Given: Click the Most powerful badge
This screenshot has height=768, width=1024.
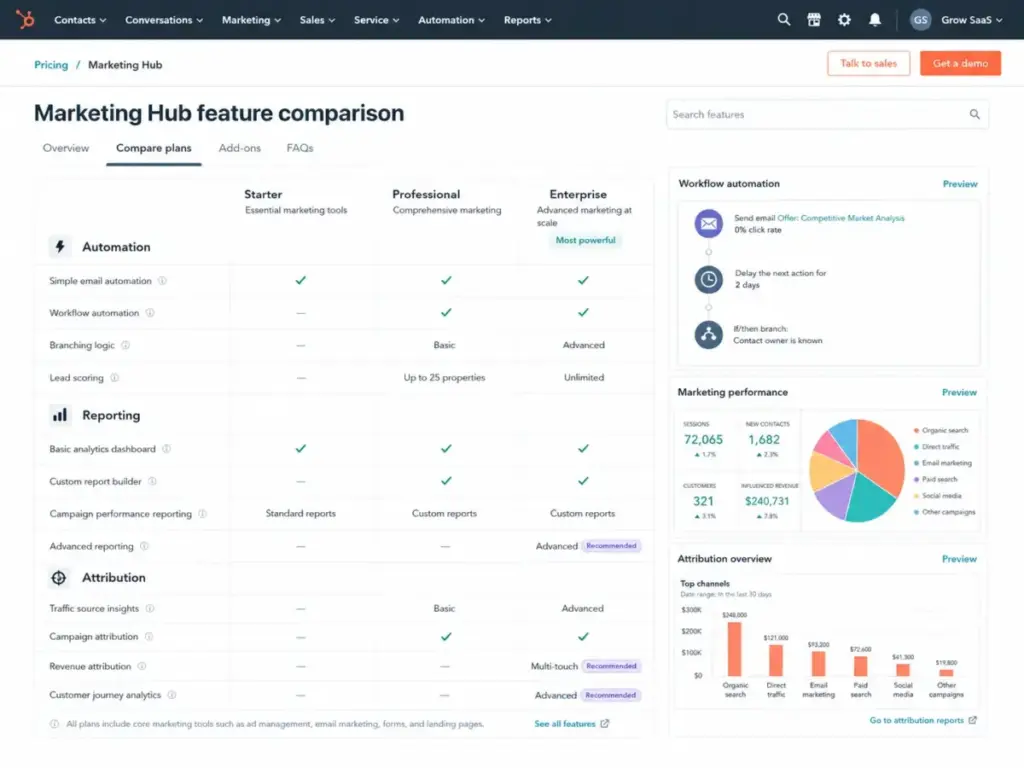Looking at the screenshot, I should point(585,240).
